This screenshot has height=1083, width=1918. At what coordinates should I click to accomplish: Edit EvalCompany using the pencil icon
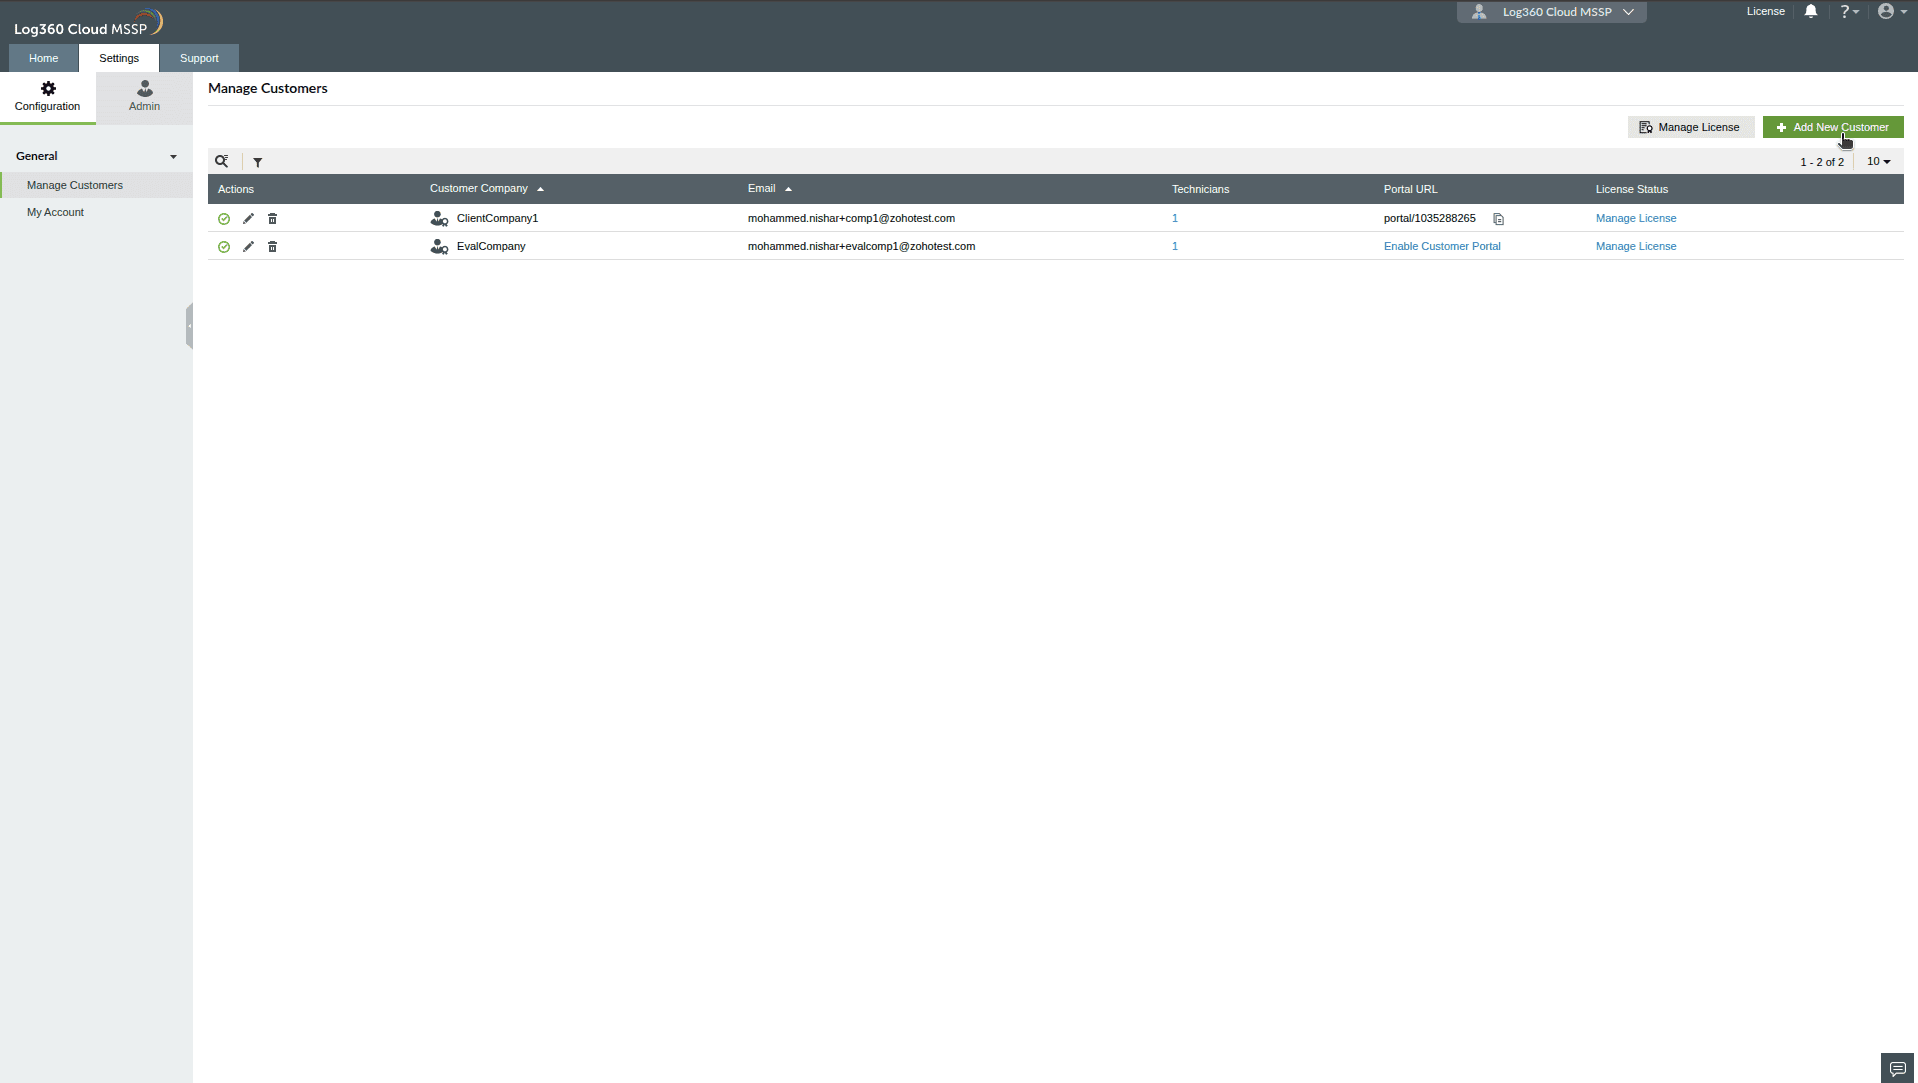click(248, 246)
